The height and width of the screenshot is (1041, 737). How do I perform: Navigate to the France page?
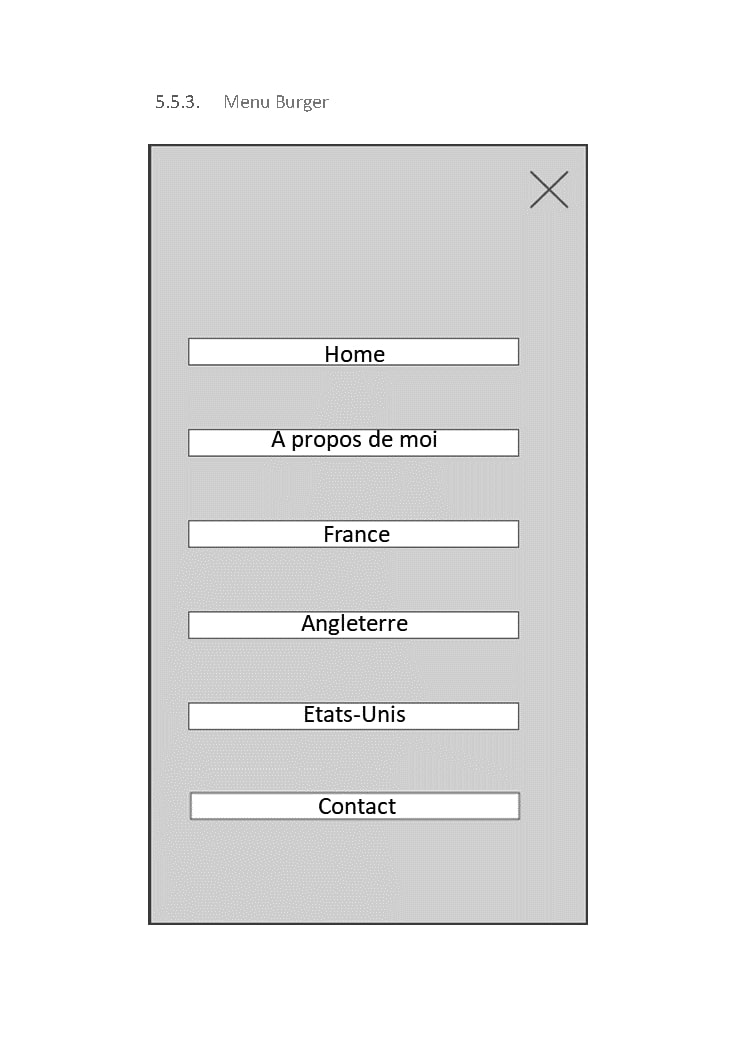[353, 534]
